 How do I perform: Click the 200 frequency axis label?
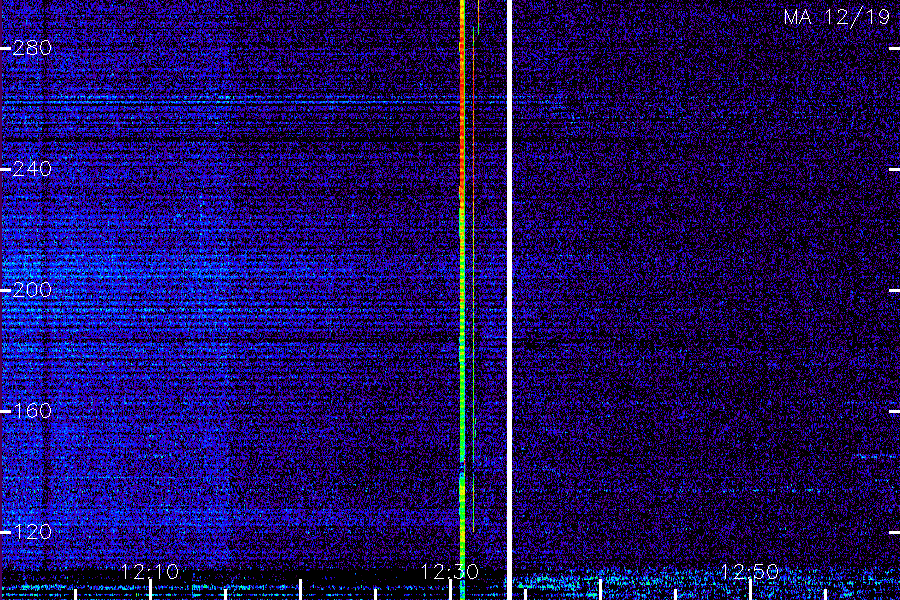[x=32, y=289]
